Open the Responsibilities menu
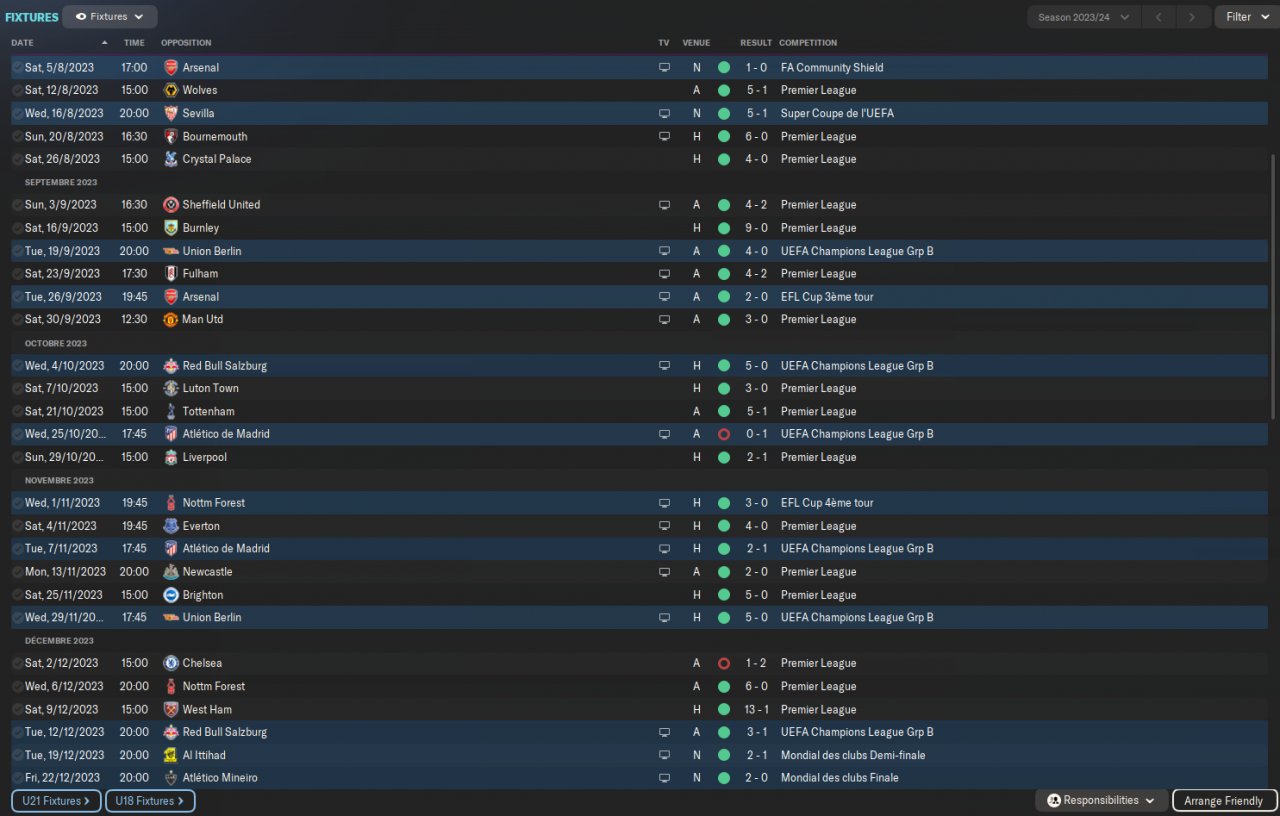The width and height of the screenshot is (1280, 816). pyautogui.click(x=1101, y=801)
